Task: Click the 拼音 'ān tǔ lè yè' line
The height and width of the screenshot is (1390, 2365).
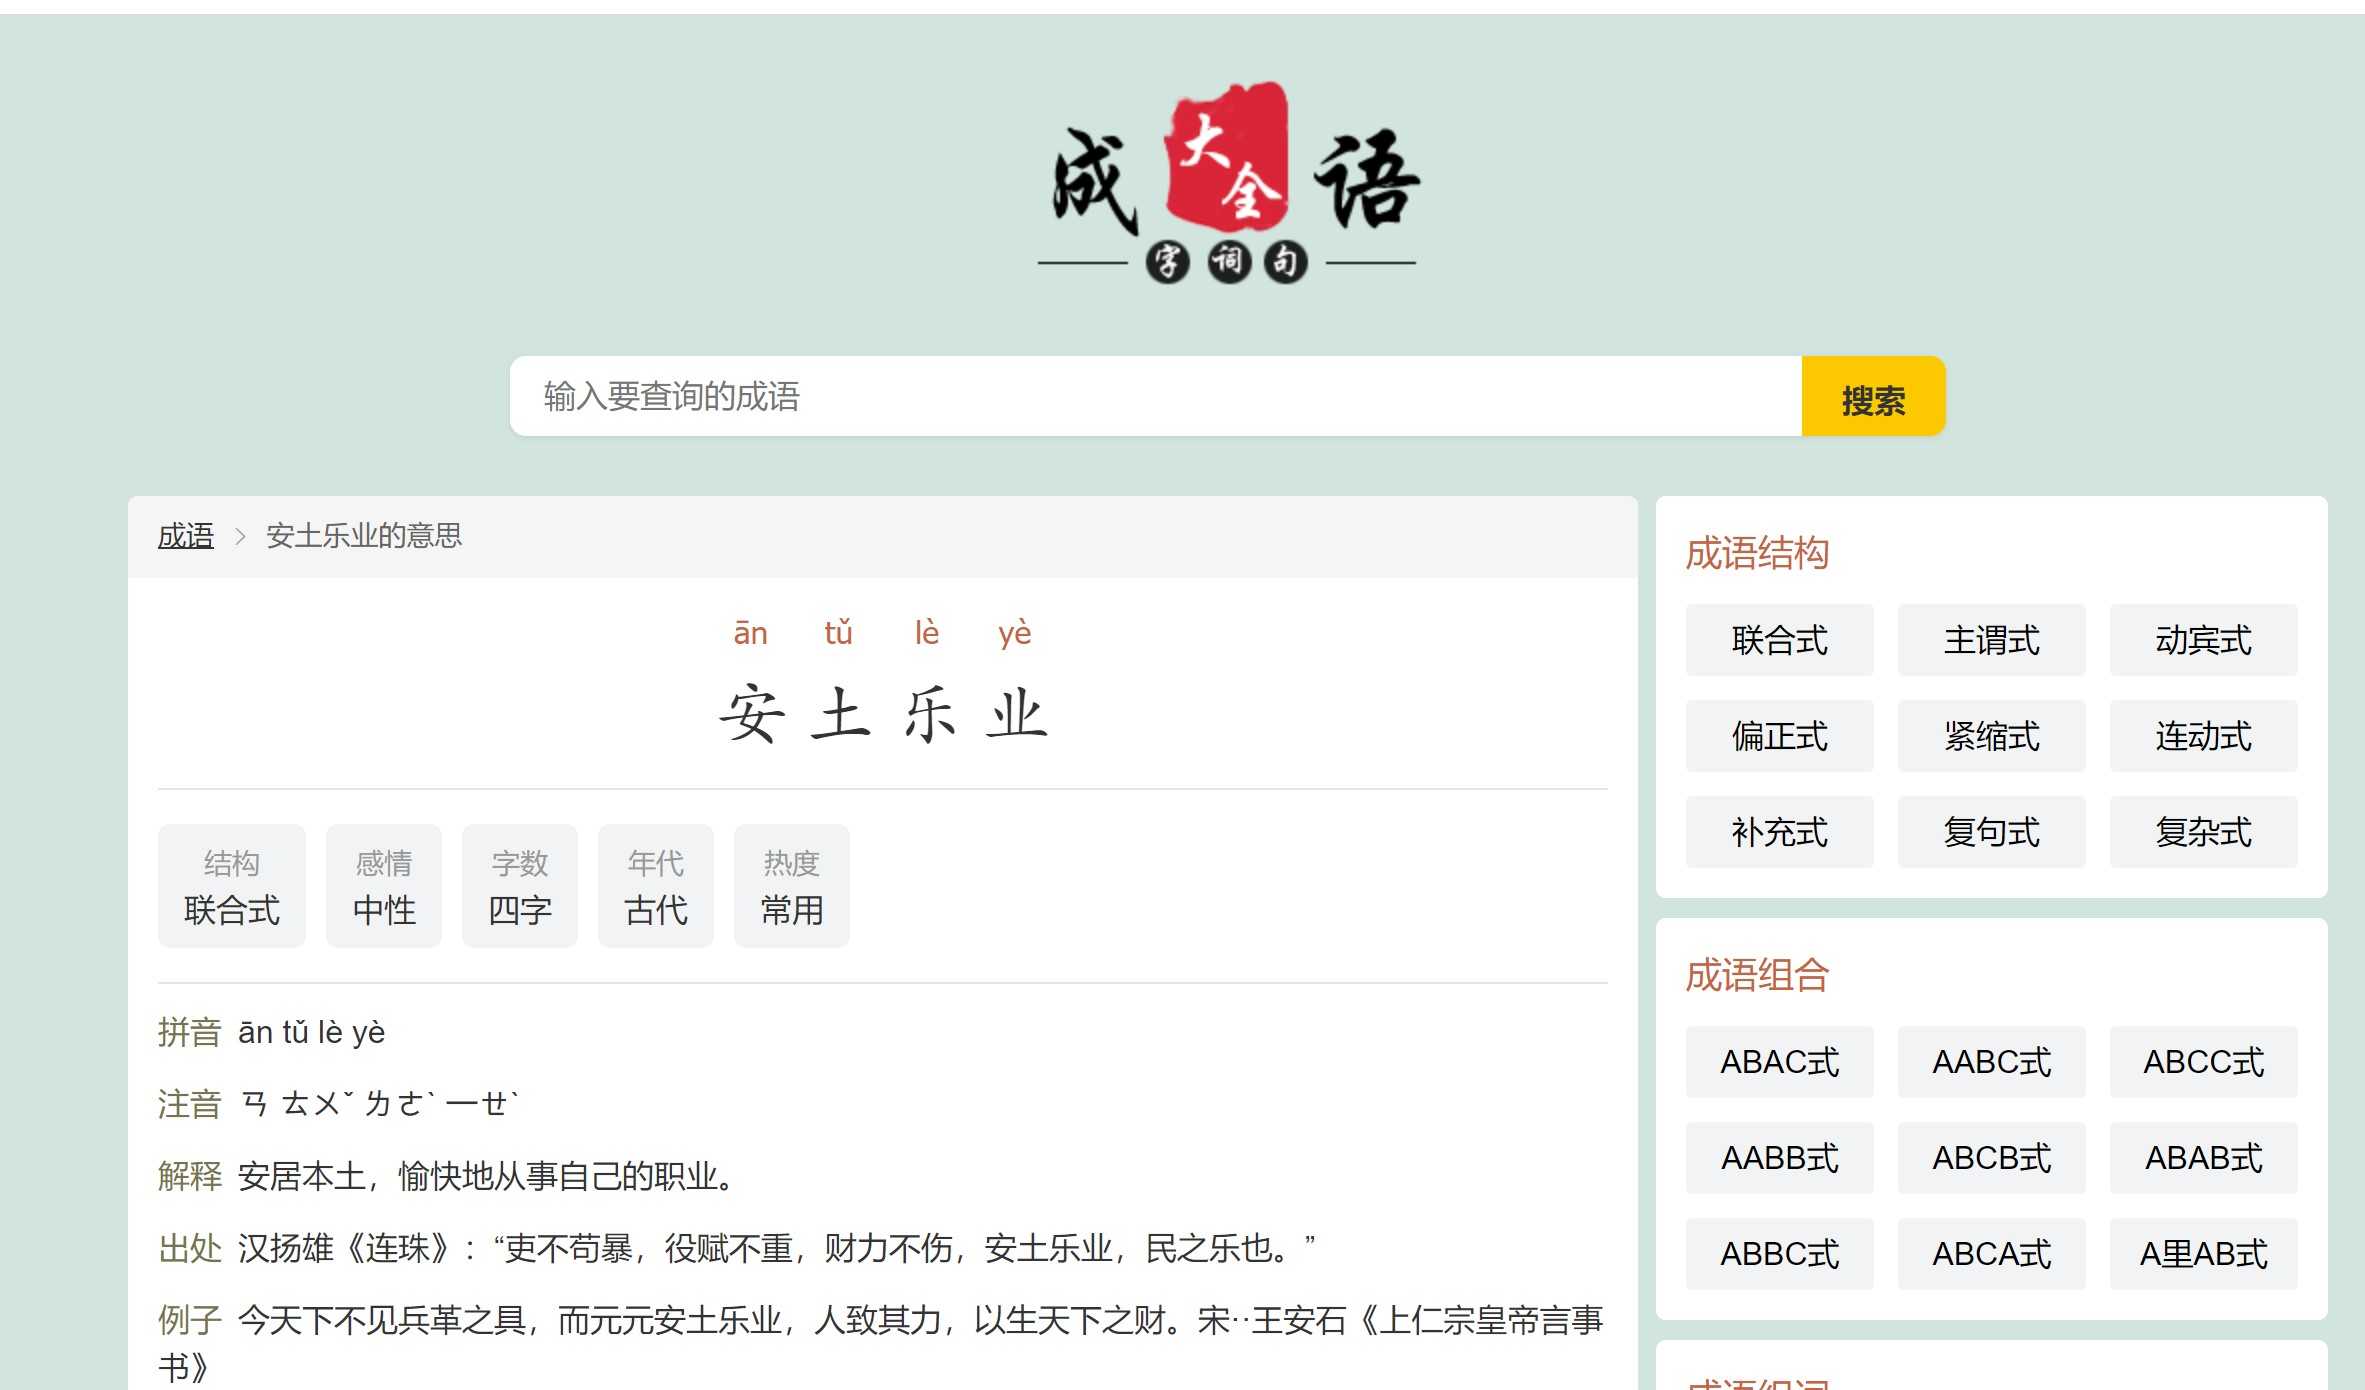Action: pos(311,1032)
